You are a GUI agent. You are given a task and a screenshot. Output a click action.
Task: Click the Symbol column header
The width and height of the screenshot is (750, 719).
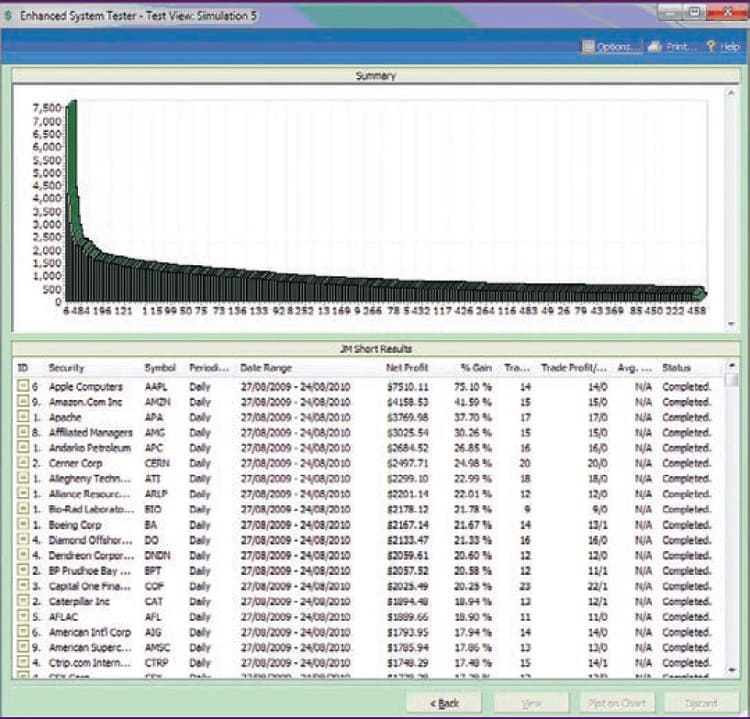pos(159,368)
